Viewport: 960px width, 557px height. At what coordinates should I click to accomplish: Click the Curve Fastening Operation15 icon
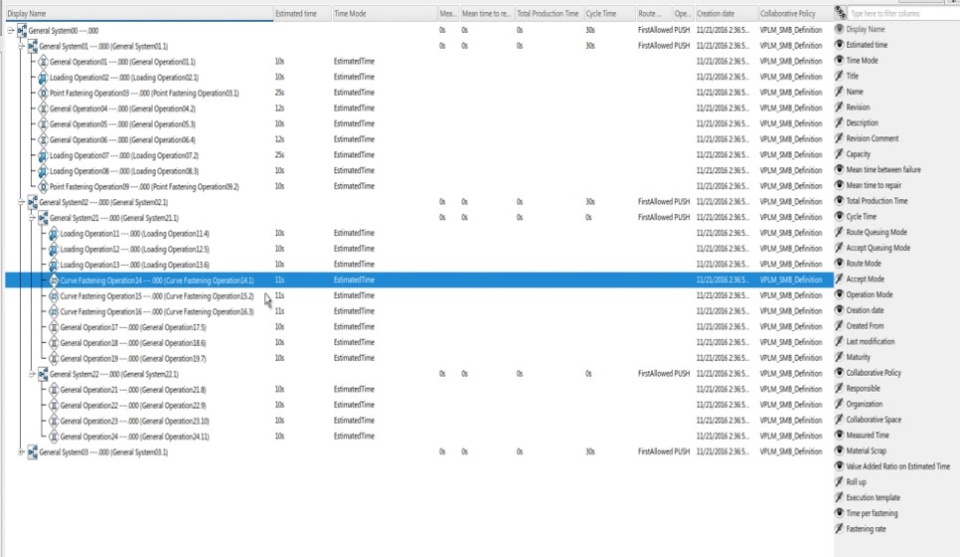[53, 296]
